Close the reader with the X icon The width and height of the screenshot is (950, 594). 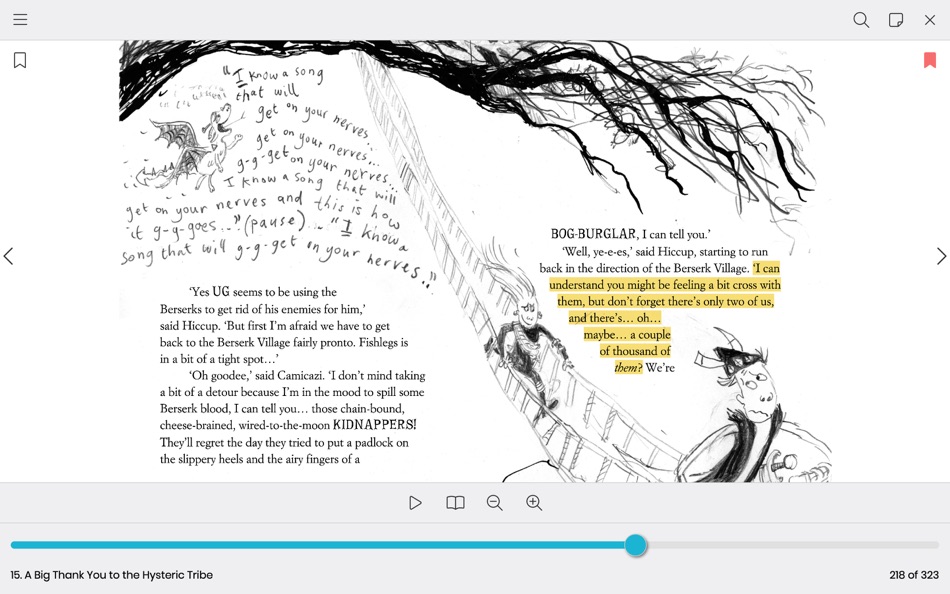pos(930,20)
